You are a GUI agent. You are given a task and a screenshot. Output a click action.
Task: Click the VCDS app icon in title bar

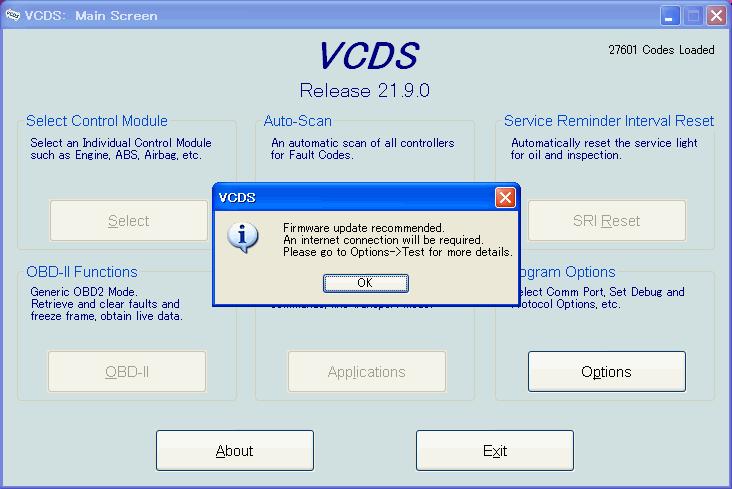[13, 15]
